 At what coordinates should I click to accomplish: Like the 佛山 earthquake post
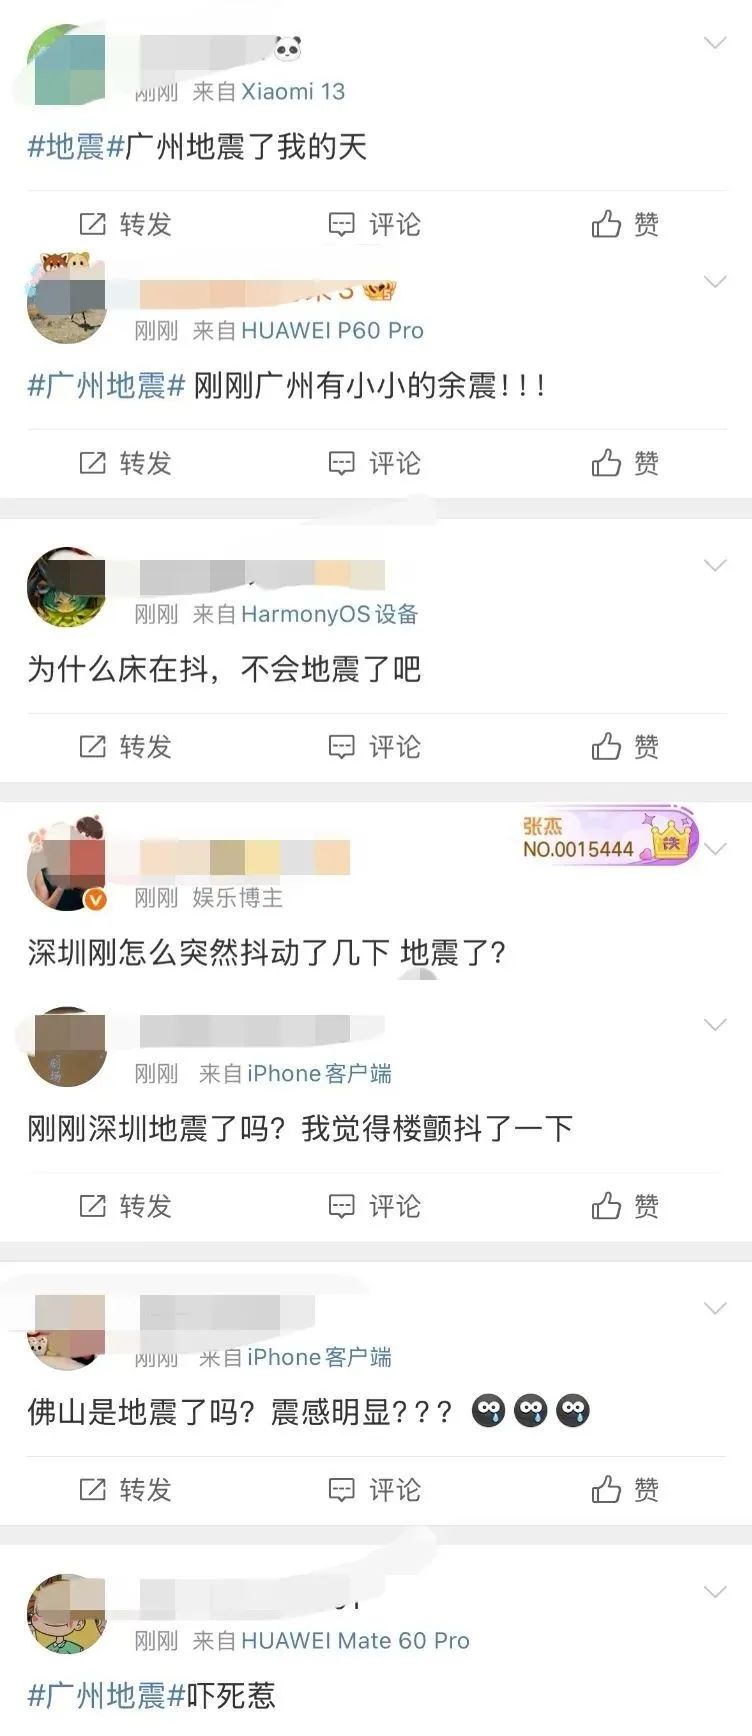[625, 1490]
